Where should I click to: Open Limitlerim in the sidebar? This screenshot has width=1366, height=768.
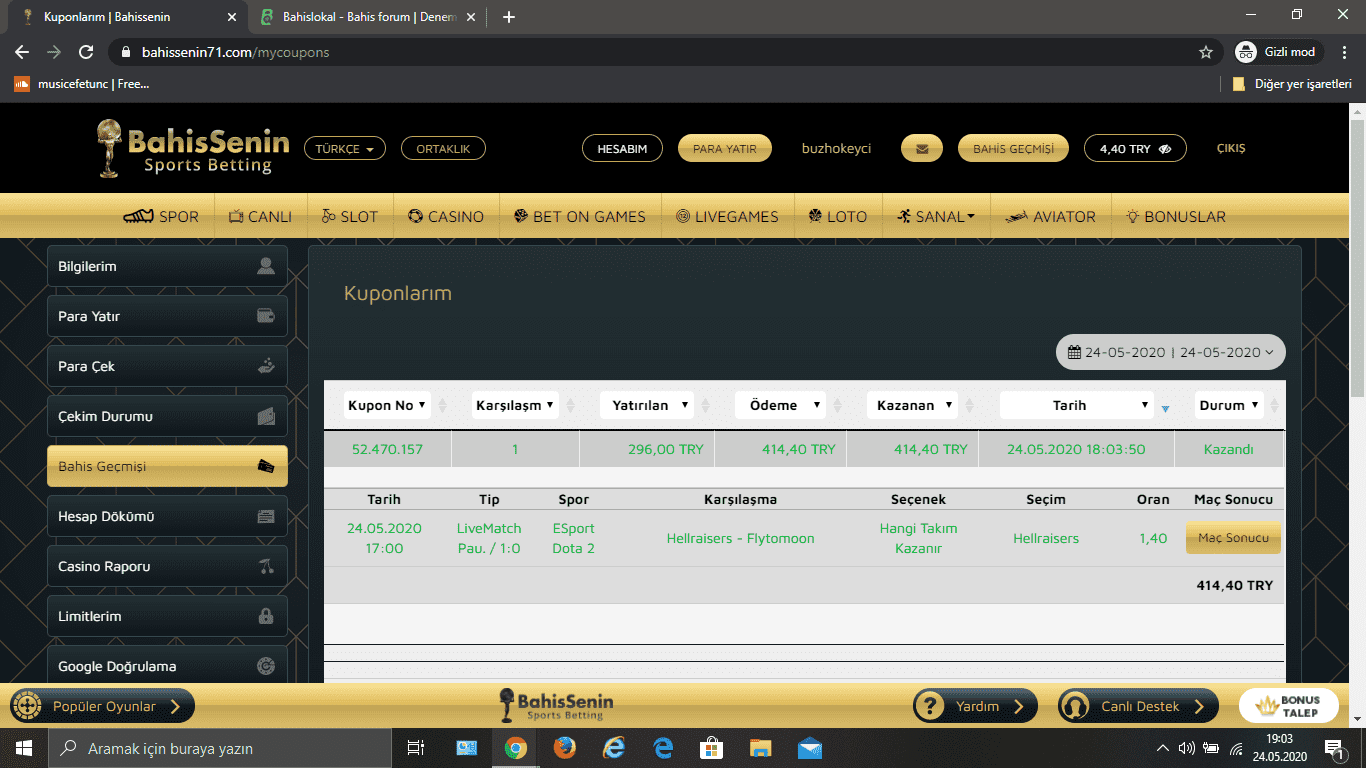point(167,616)
